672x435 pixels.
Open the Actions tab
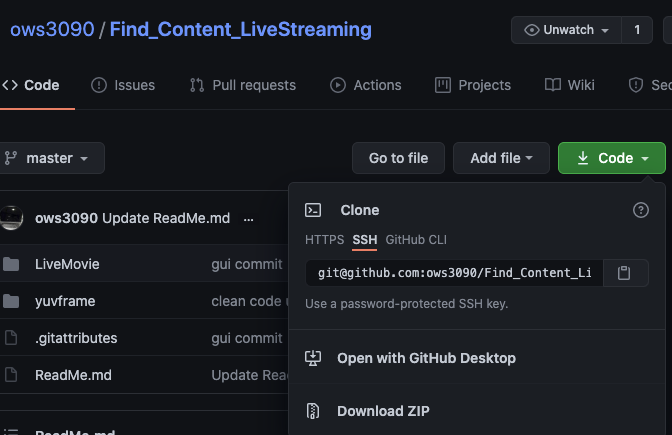[x=366, y=85]
